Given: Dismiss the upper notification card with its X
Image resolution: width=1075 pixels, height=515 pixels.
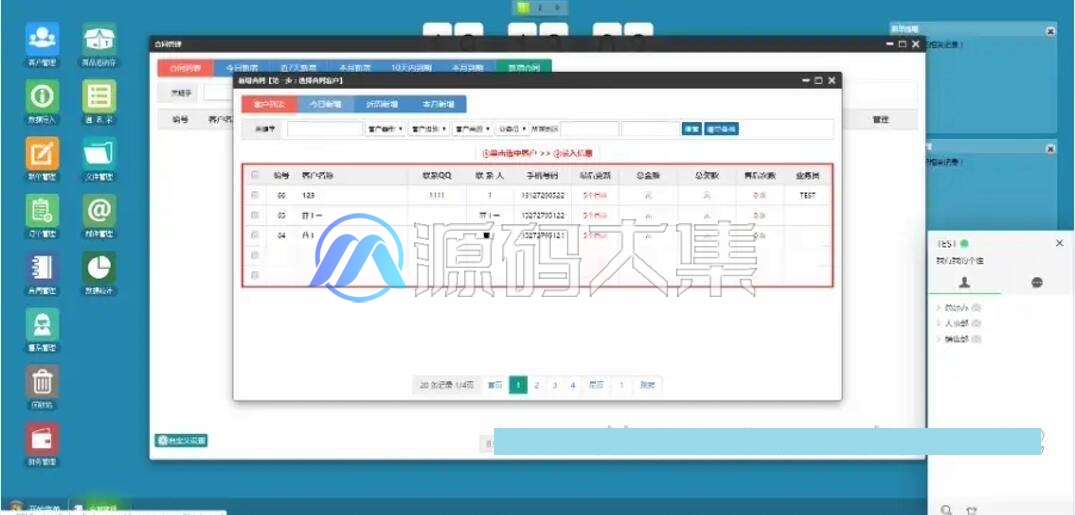Looking at the screenshot, I should click(1051, 31).
